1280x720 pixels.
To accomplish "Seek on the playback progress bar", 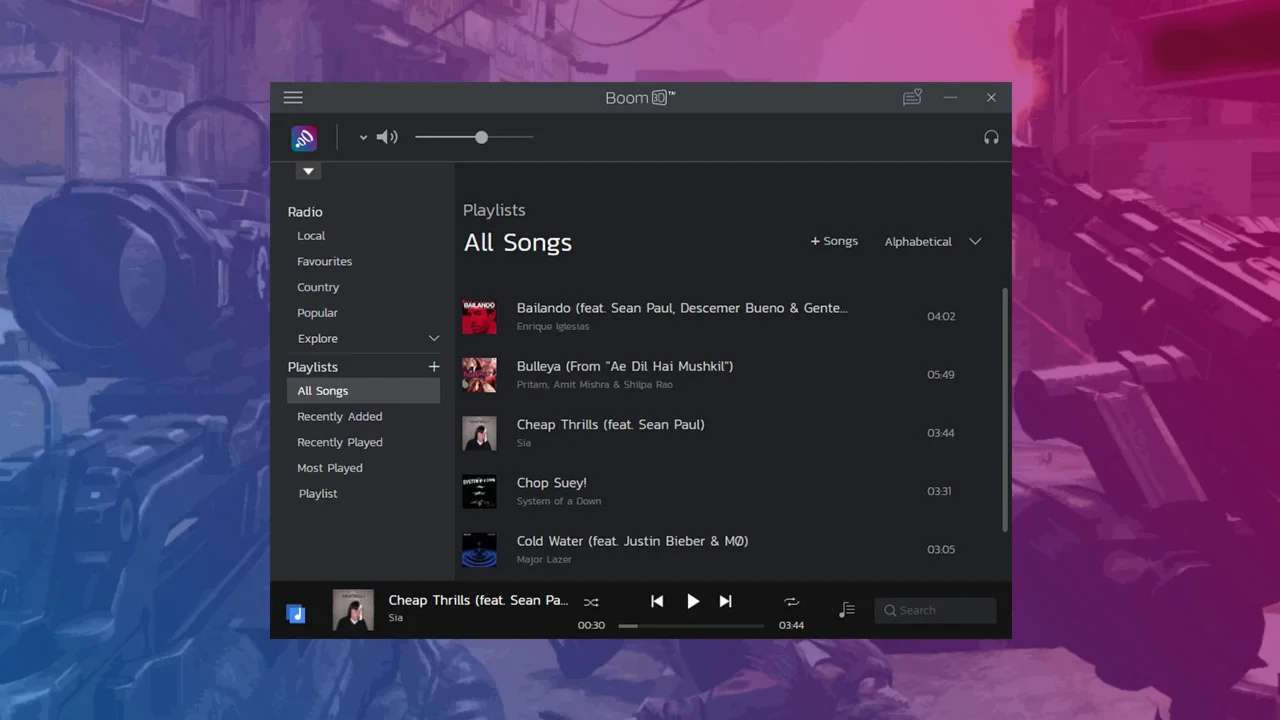I will click(691, 626).
